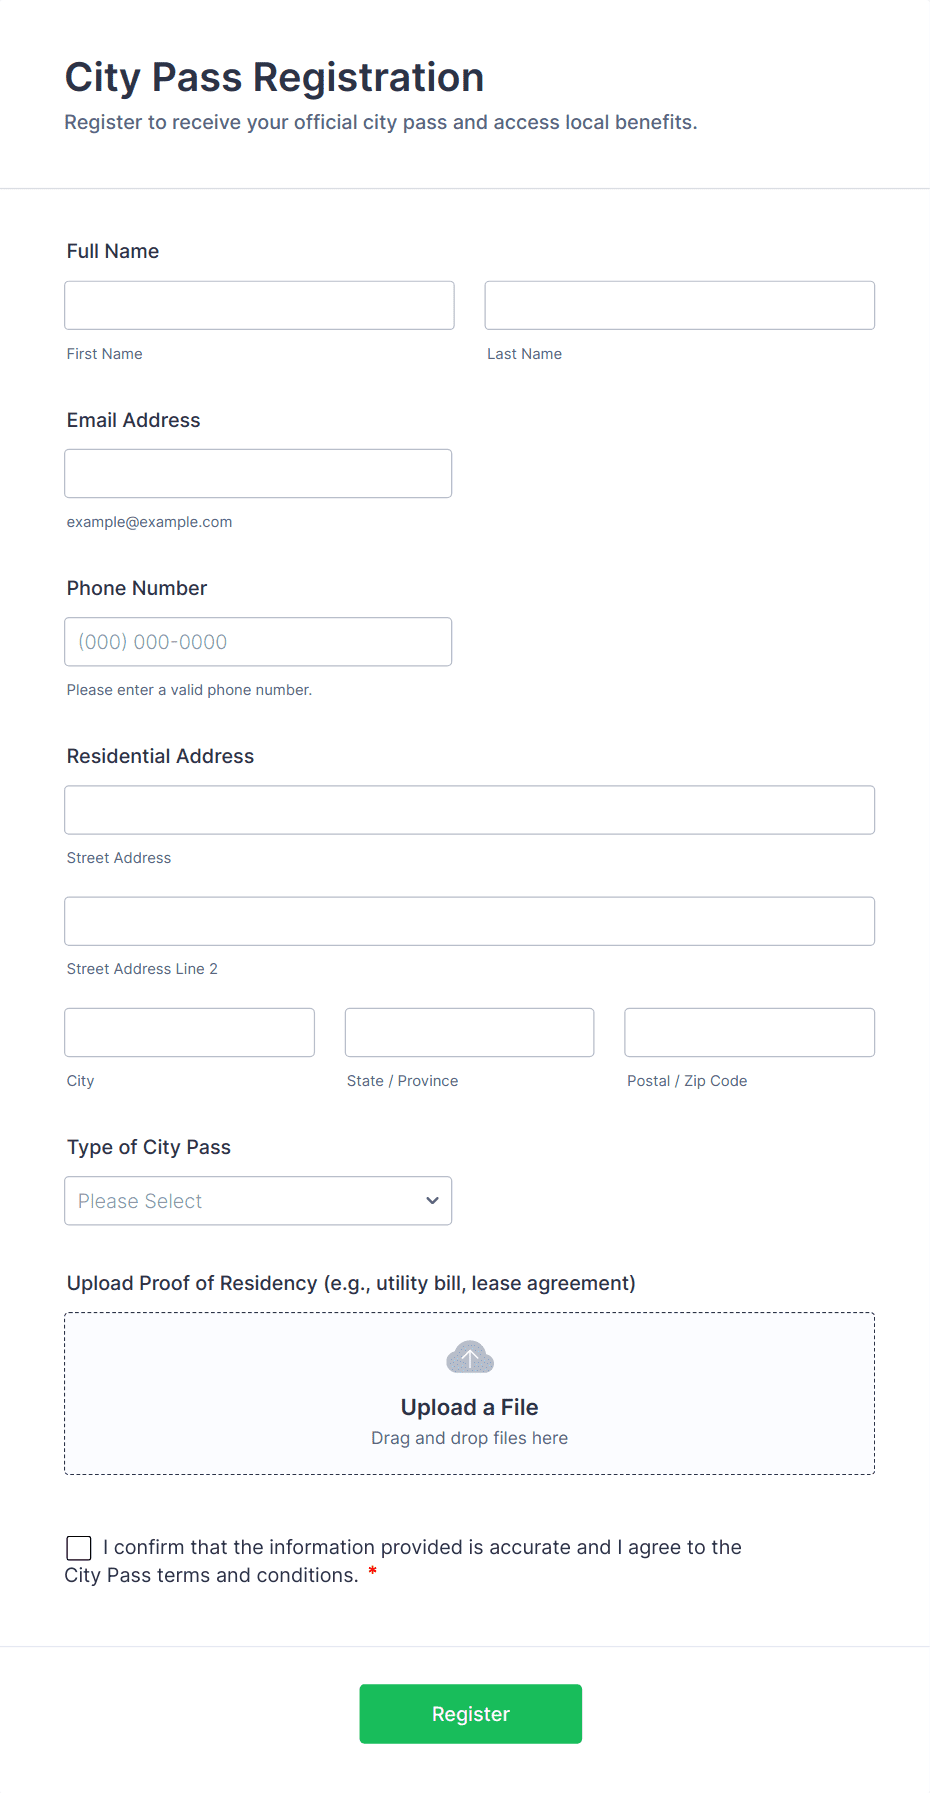
Task: Select the Street Address Line 2 field
Action: point(469,921)
